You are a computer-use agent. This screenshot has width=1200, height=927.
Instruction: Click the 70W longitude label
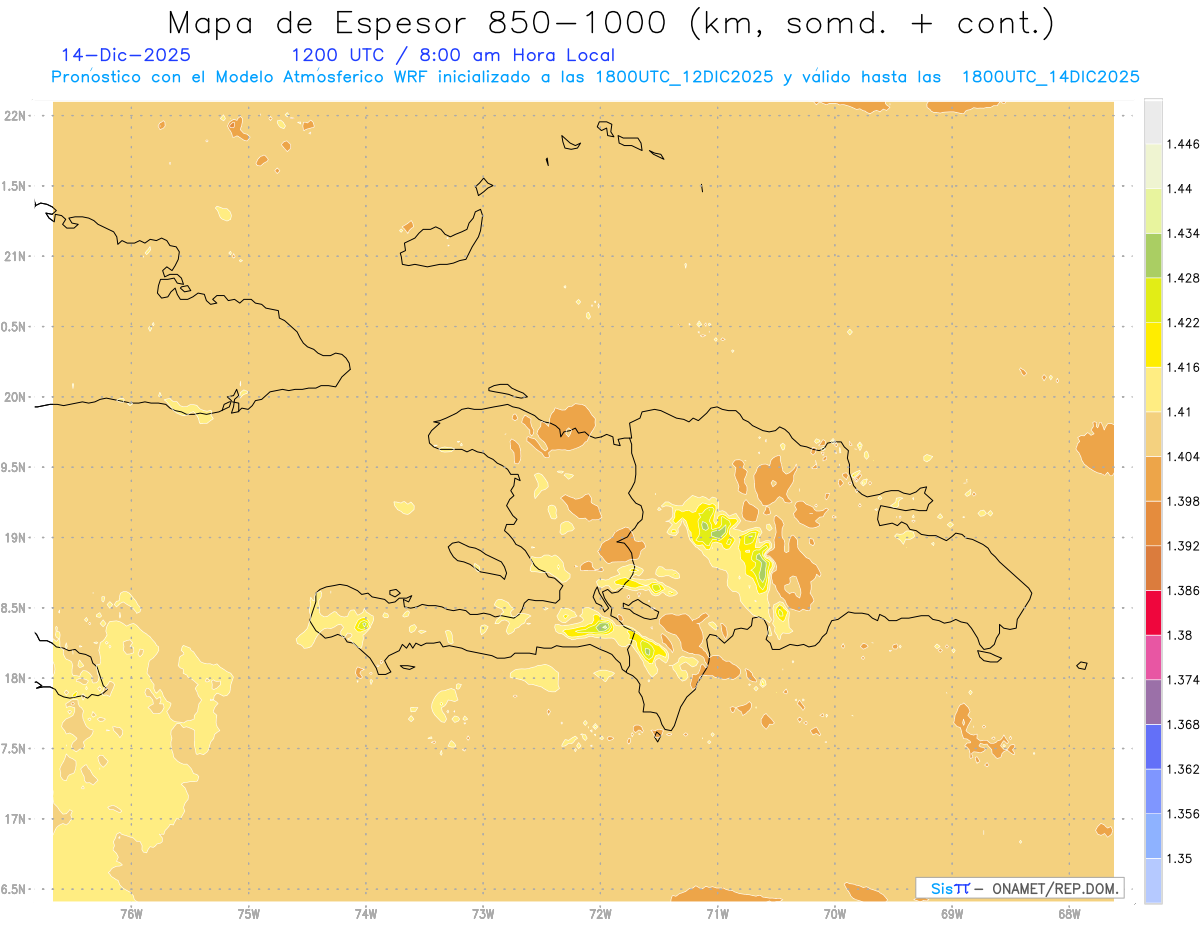(x=835, y=913)
